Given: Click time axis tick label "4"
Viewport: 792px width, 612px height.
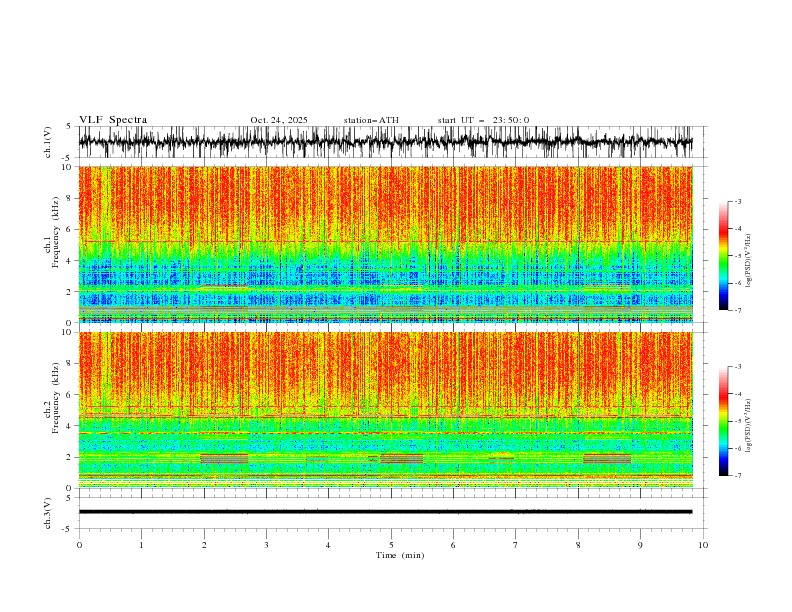Looking at the screenshot, I should (x=328, y=545).
